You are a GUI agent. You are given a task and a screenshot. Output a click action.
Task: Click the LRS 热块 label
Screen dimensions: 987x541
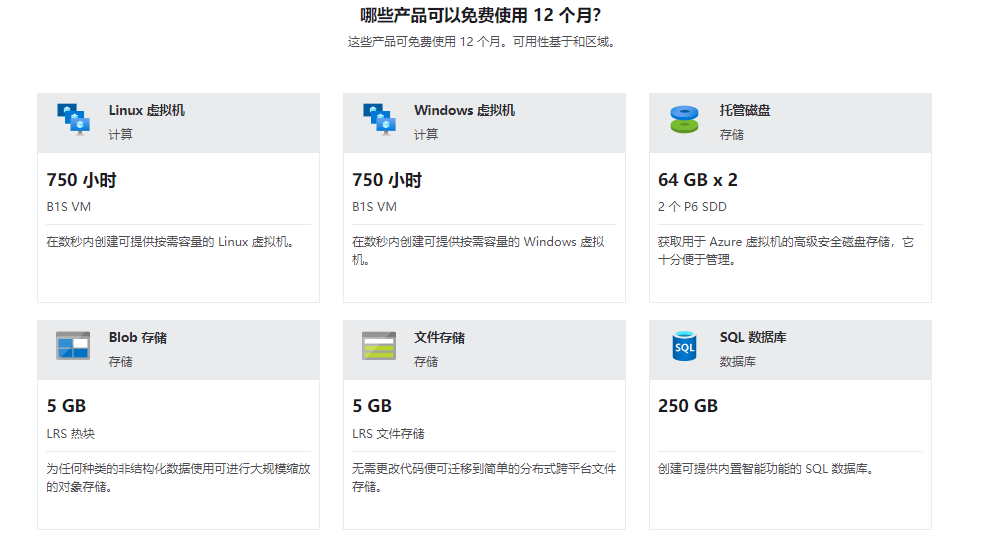(x=71, y=434)
